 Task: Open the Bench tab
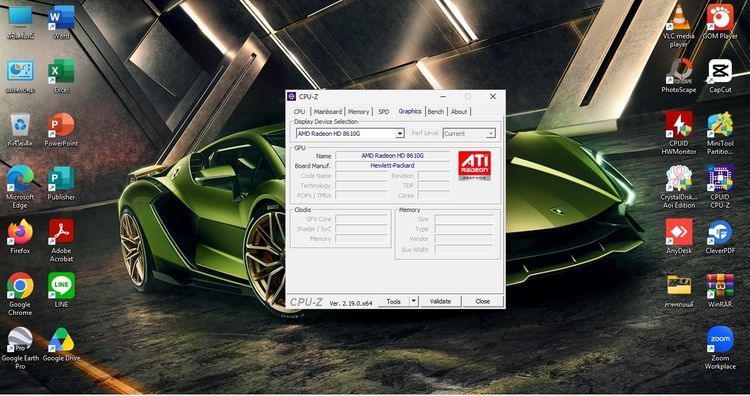point(436,111)
